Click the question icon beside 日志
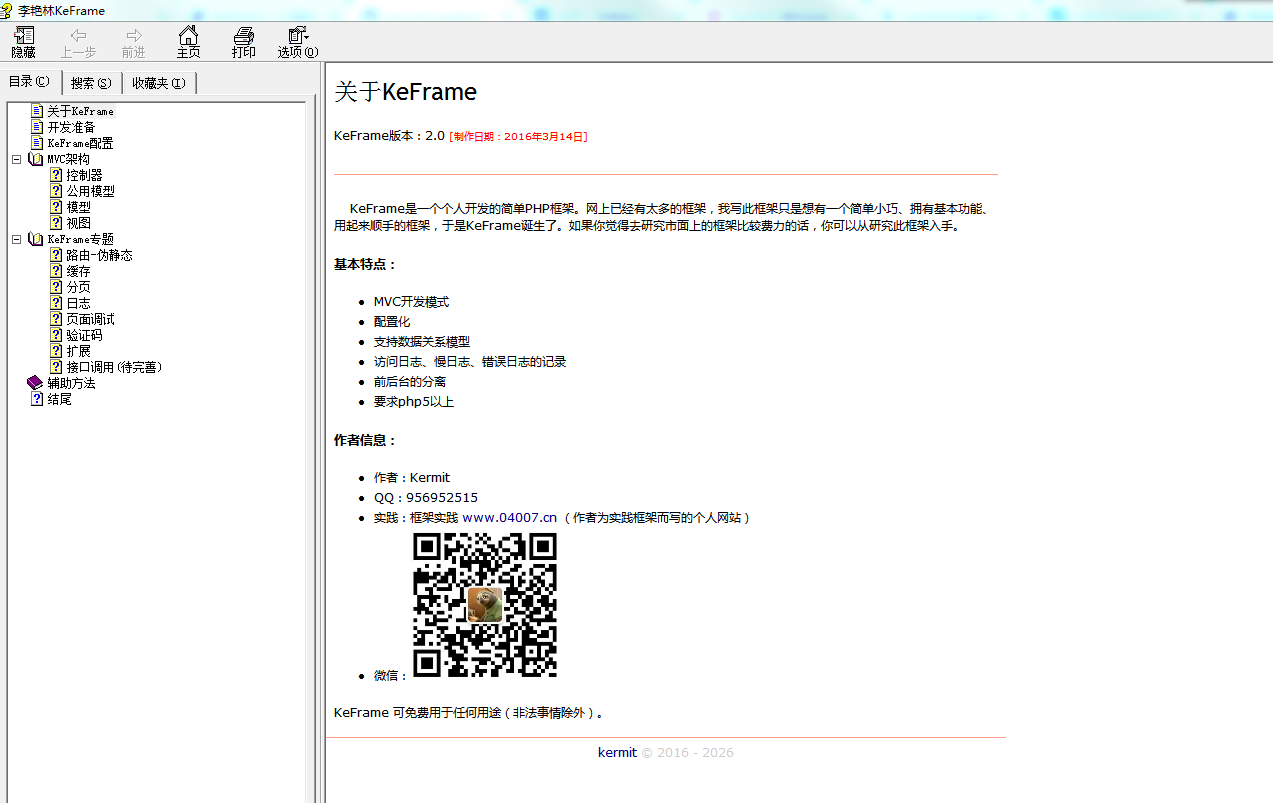This screenshot has width=1273, height=803. click(56, 303)
